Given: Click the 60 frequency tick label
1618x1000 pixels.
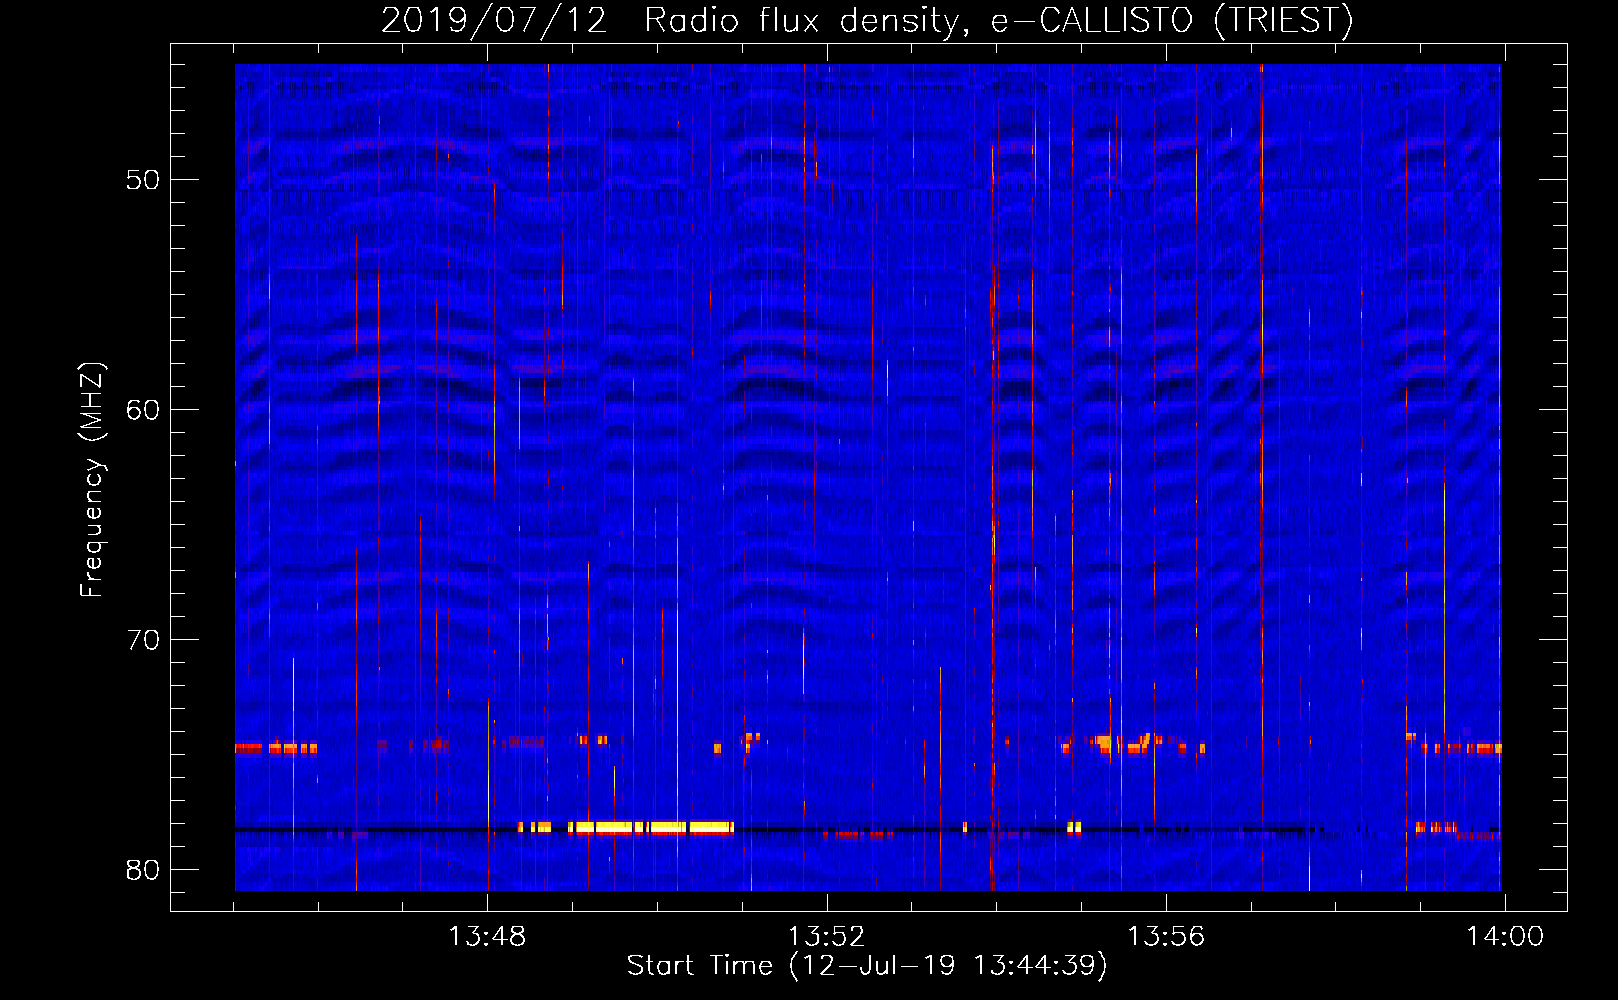Looking at the screenshot, I should pyautogui.click(x=143, y=410).
